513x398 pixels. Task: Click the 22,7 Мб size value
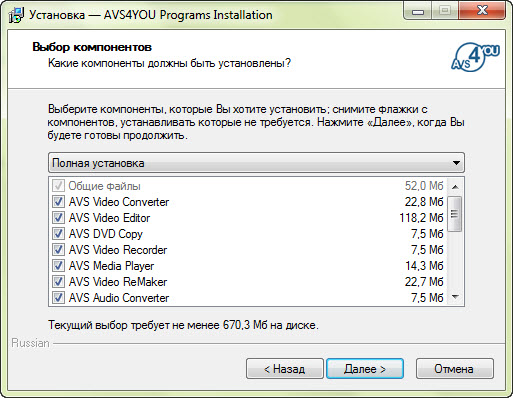tap(424, 282)
